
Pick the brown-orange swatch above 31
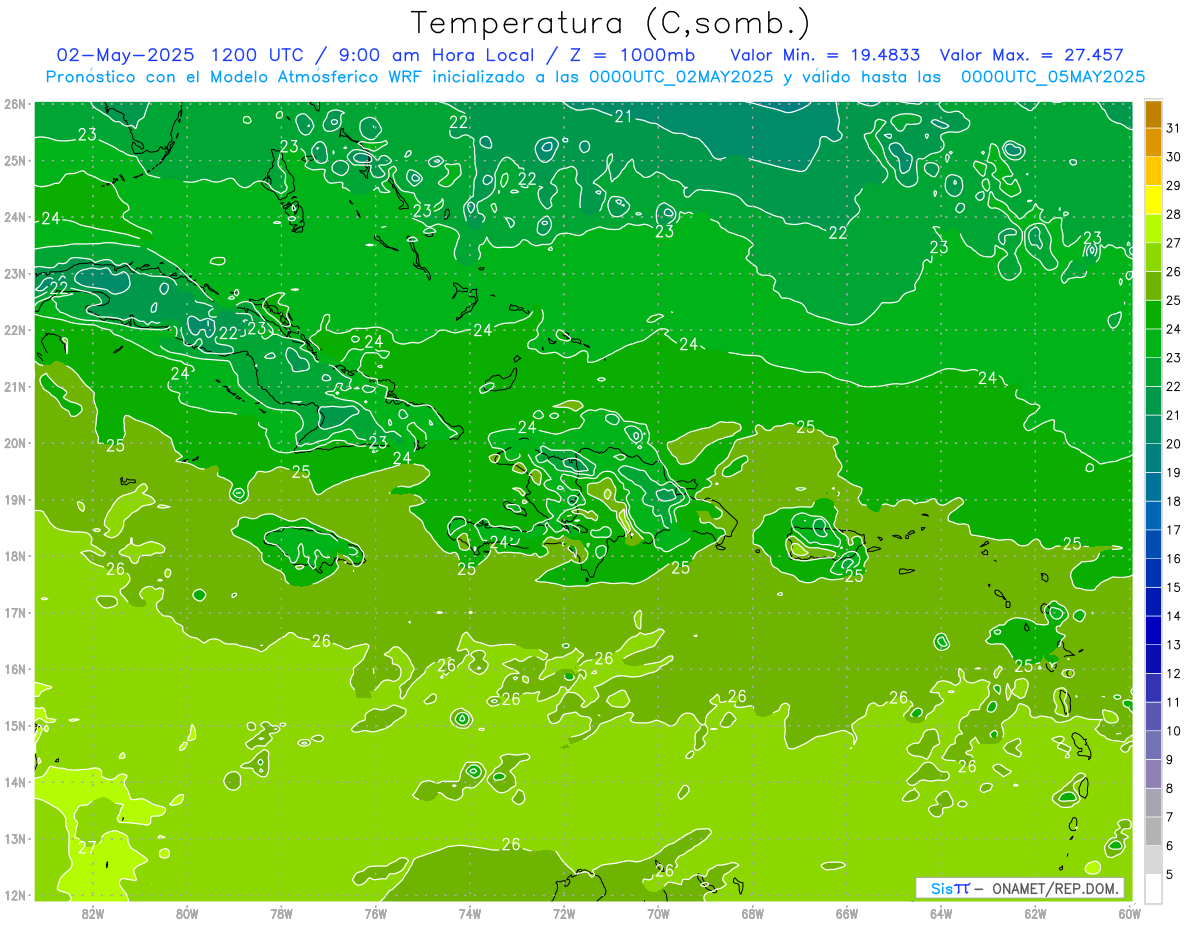pyautogui.click(x=1153, y=114)
